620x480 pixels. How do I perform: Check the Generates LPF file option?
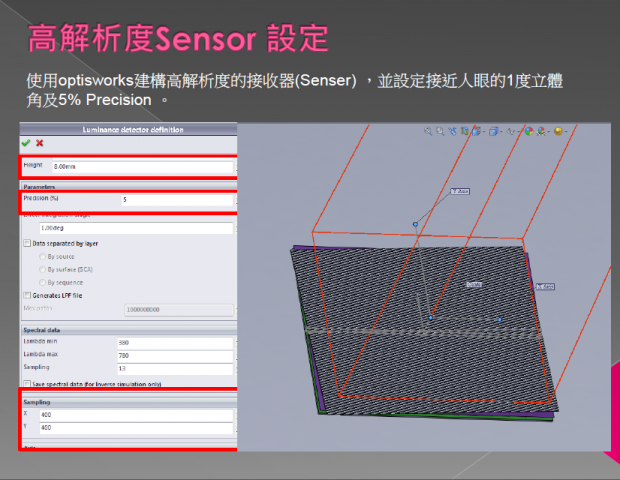point(27,295)
